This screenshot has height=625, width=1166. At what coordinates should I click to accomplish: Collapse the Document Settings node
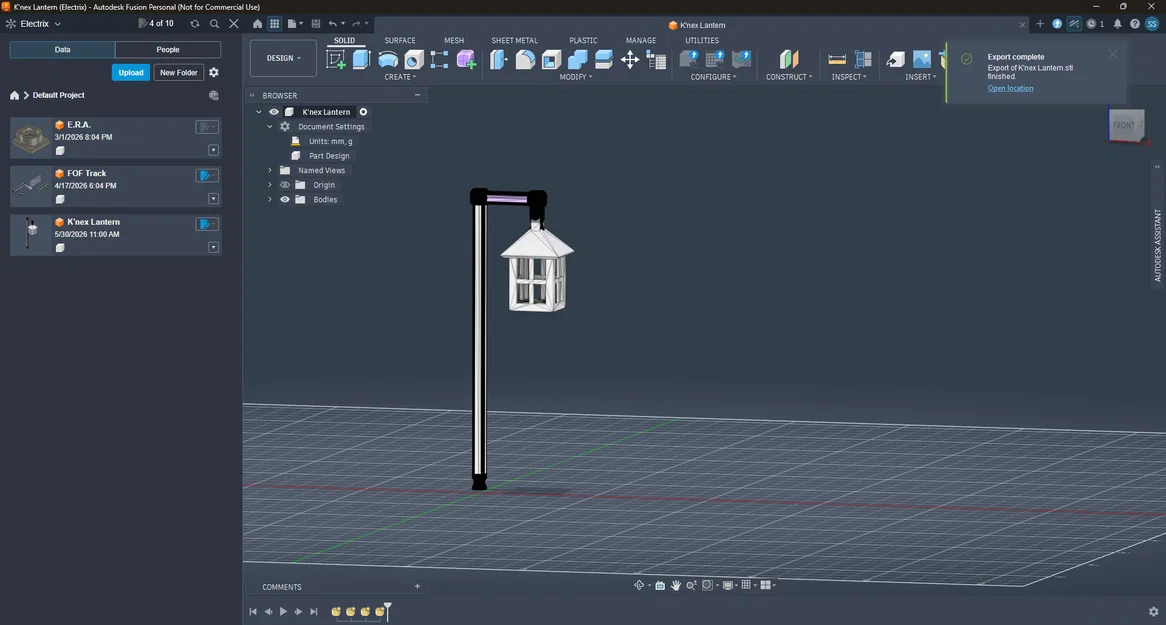(270, 126)
